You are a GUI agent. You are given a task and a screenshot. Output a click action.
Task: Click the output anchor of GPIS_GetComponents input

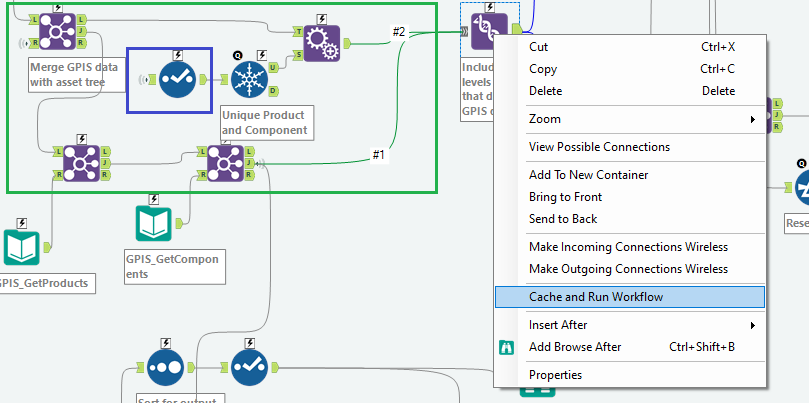[x=179, y=223]
